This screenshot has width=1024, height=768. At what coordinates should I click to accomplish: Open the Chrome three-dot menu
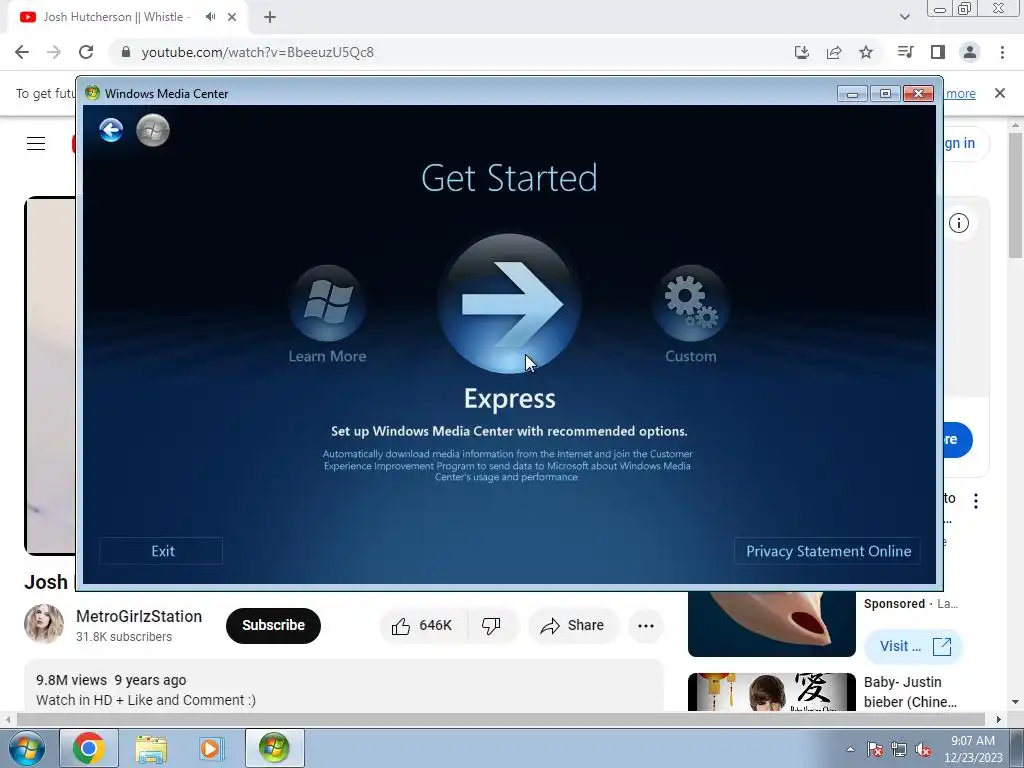tap(1002, 52)
